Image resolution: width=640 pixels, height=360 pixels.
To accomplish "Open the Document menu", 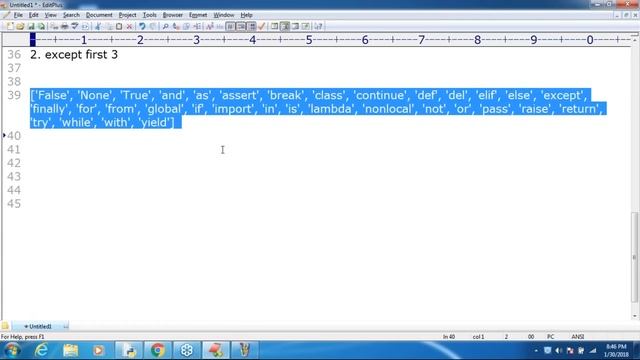I will (x=99, y=15).
